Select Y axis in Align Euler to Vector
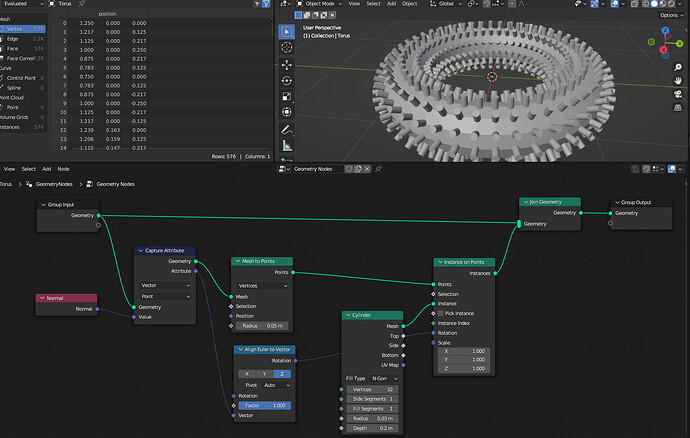690x438 pixels. coord(264,374)
